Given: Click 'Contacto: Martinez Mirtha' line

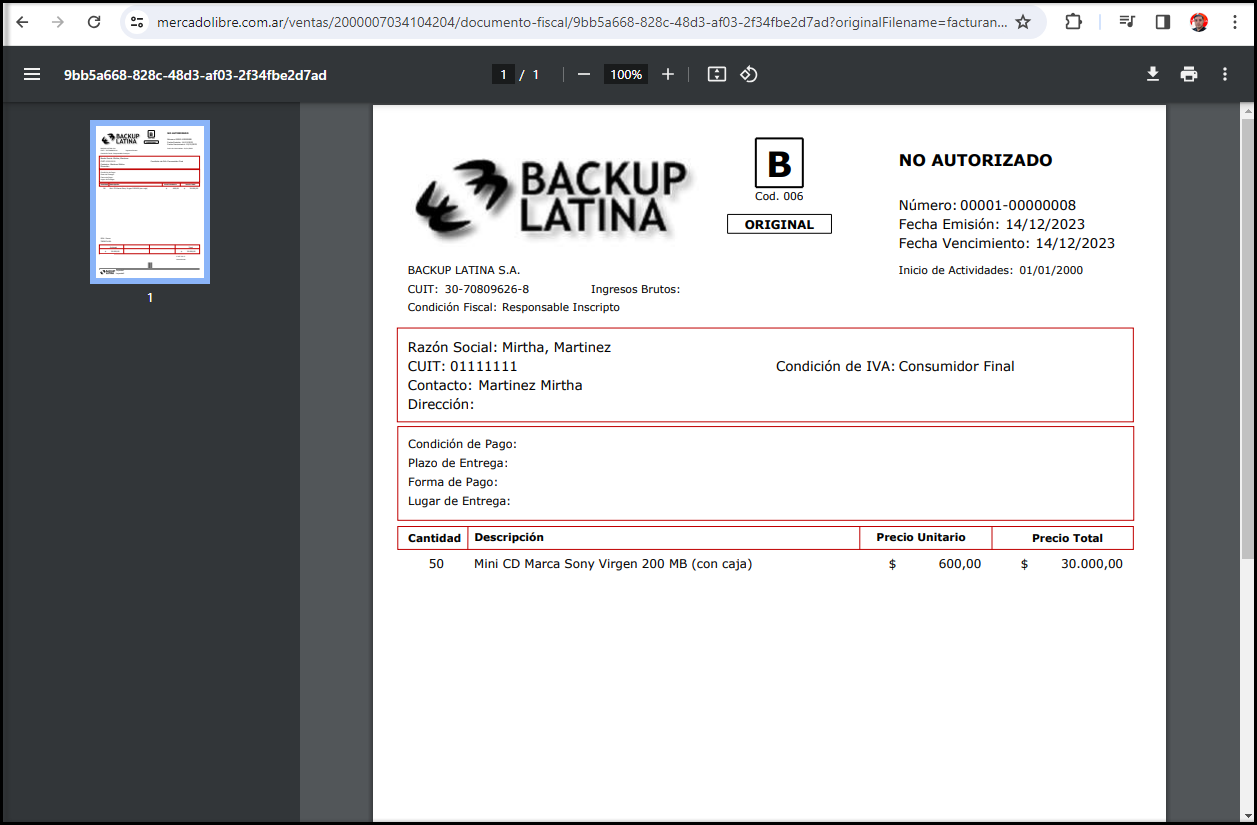Looking at the screenshot, I should (495, 385).
